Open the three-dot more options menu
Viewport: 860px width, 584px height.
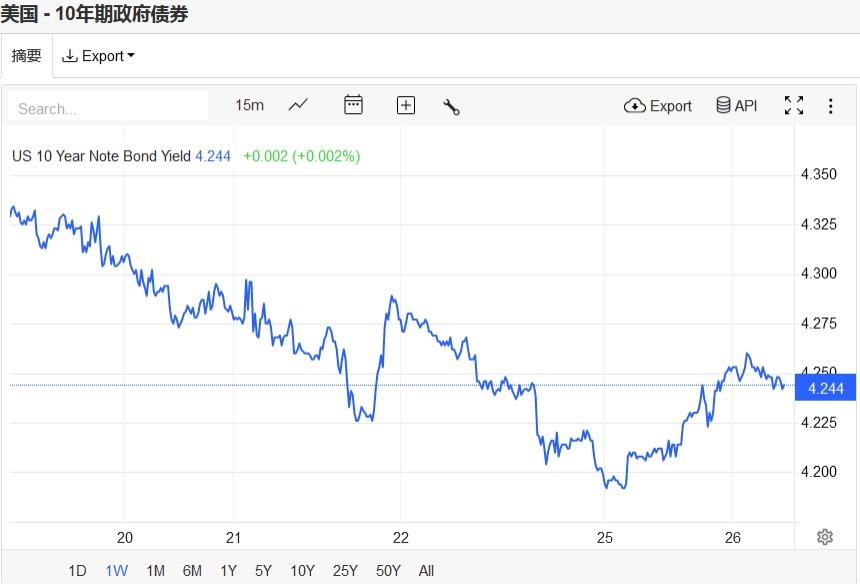coord(830,105)
